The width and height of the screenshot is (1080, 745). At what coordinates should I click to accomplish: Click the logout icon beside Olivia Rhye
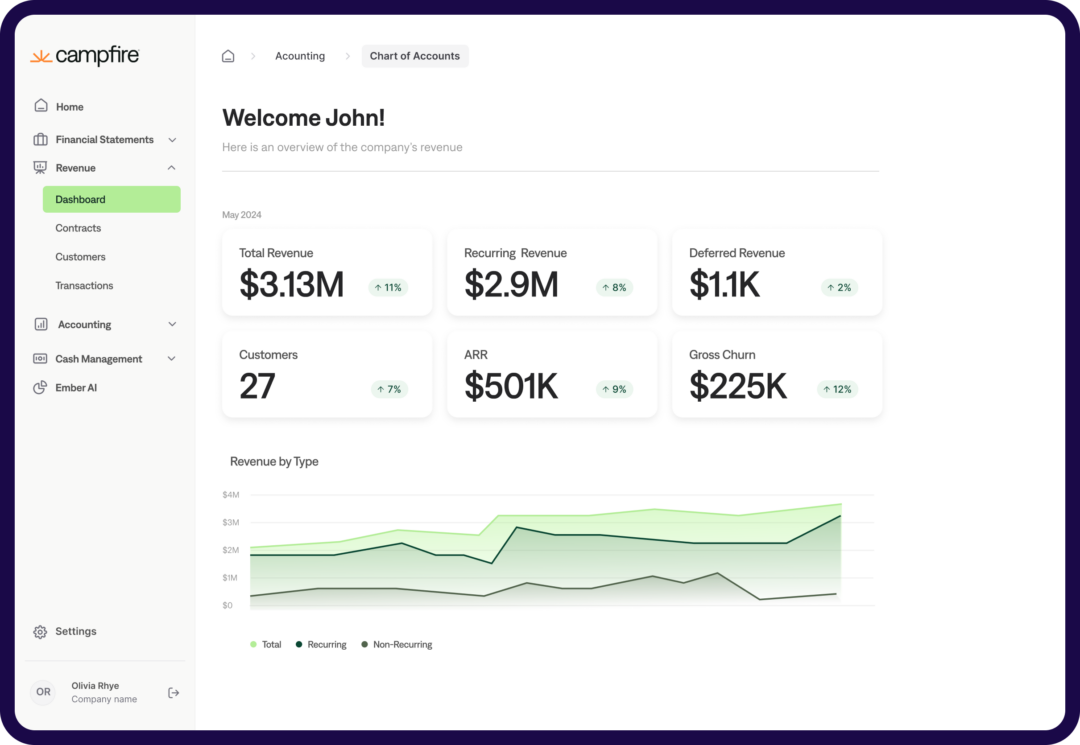tap(173, 693)
